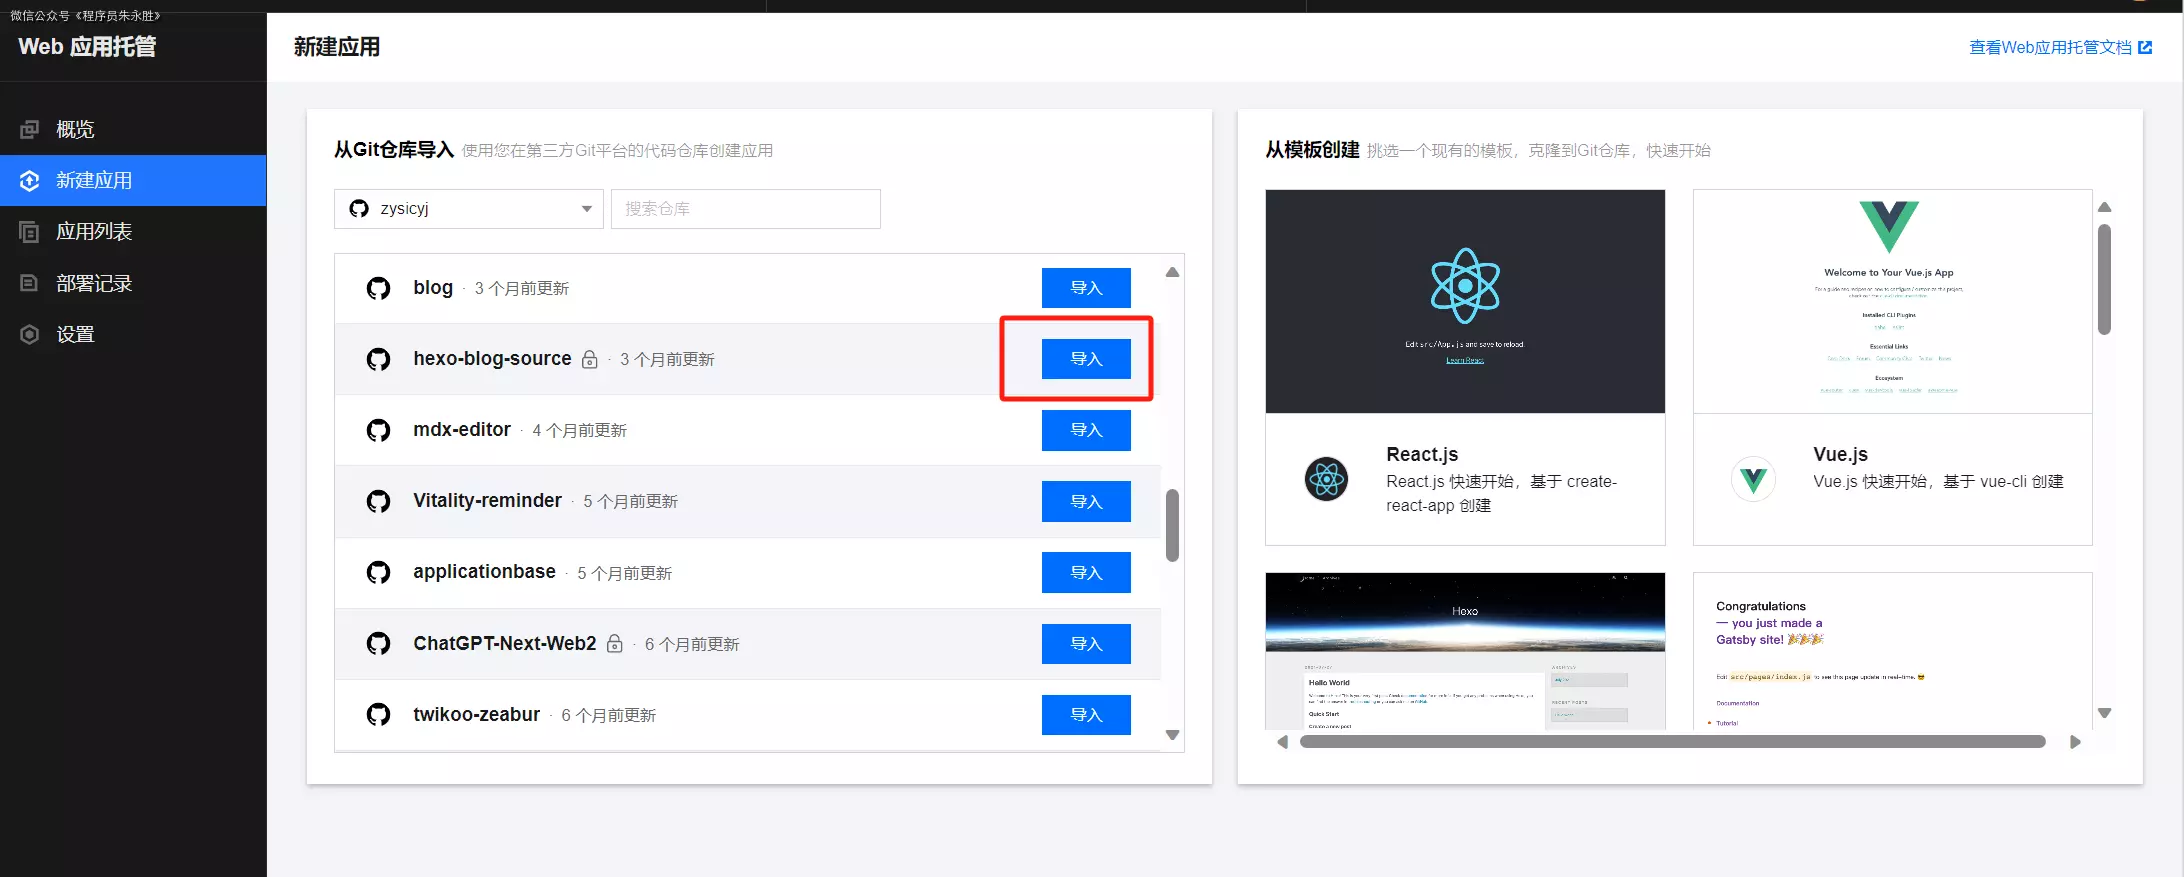This screenshot has width=2184, height=877.
Task: Click the lock icon next to hexo-blog-source
Action: pyautogui.click(x=590, y=359)
